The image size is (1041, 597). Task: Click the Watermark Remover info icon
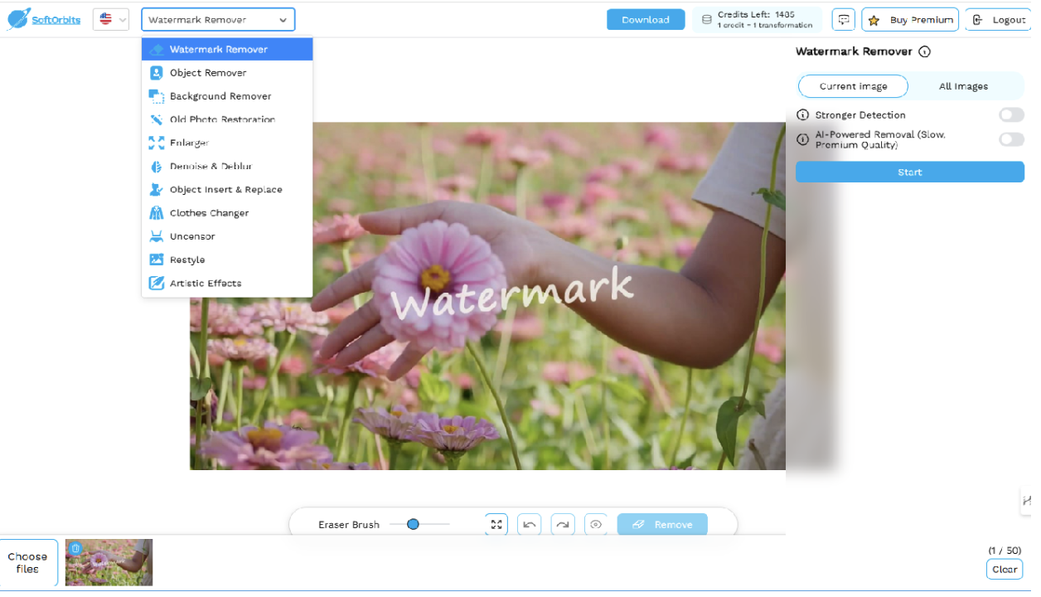click(924, 52)
